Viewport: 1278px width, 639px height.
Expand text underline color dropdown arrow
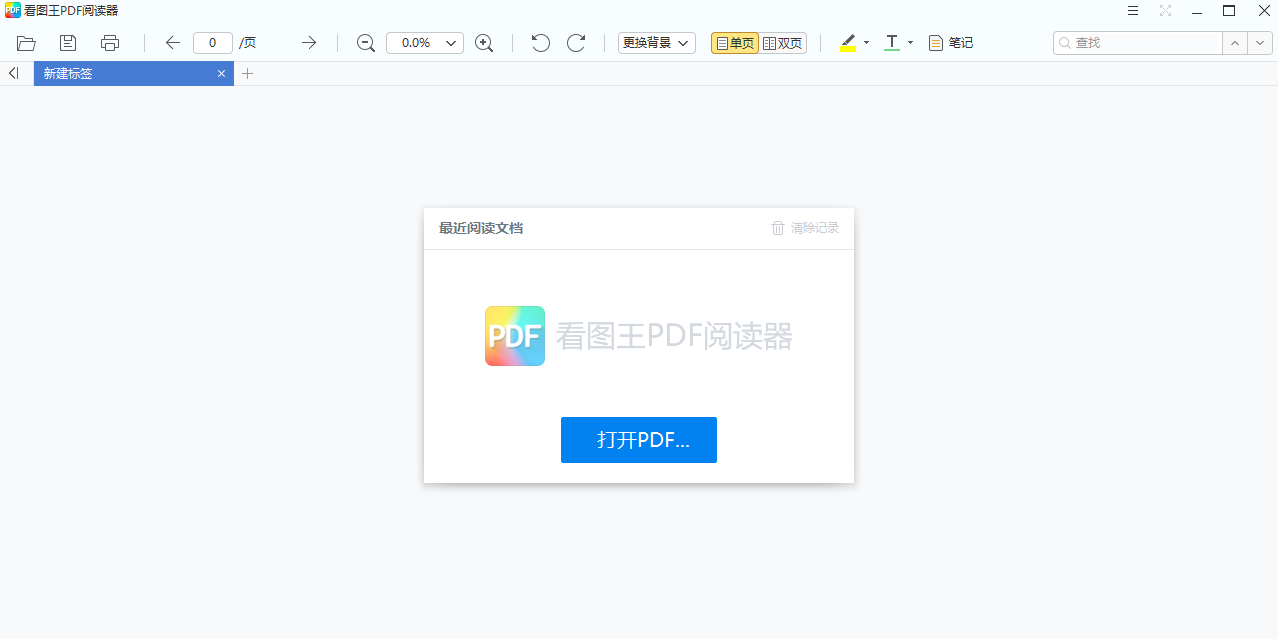coord(911,43)
